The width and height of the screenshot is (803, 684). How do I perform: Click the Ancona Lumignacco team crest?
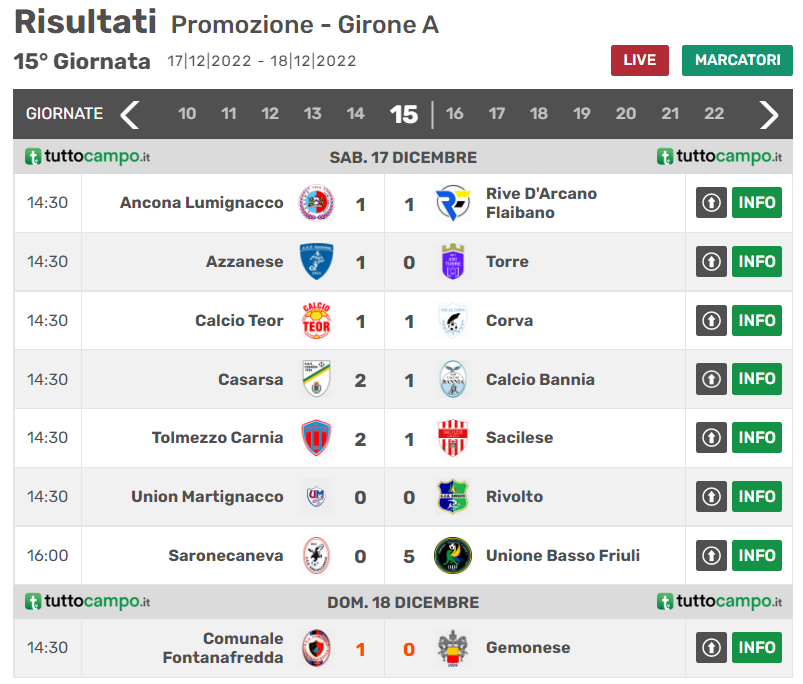pos(317,203)
